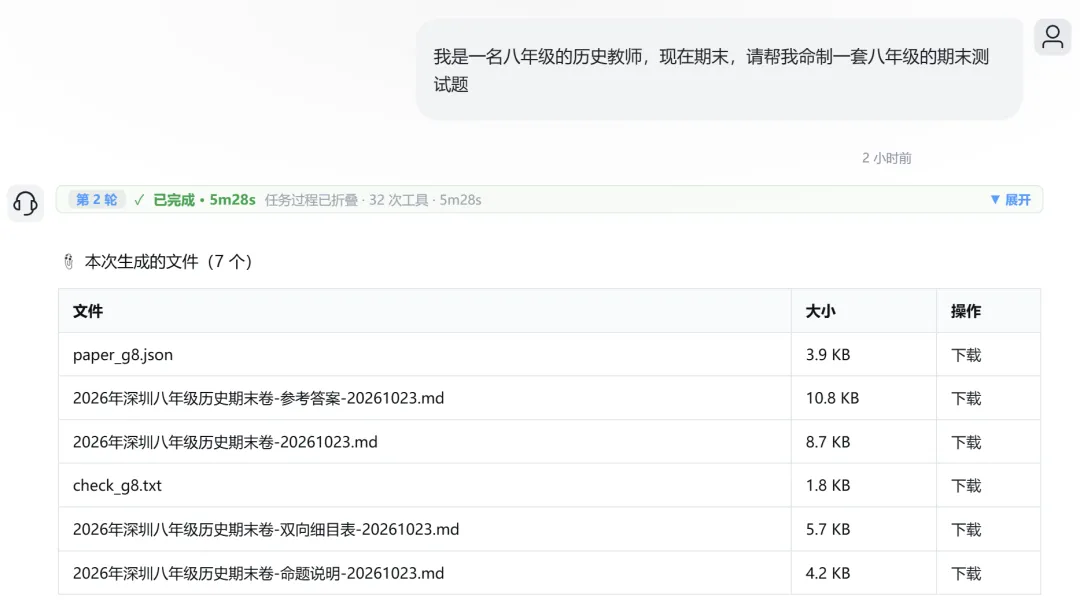The height and width of the screenshot is (607, 1080).
Task: Select the 命题说明-20261023.md file name
Action: pos(258,573)
